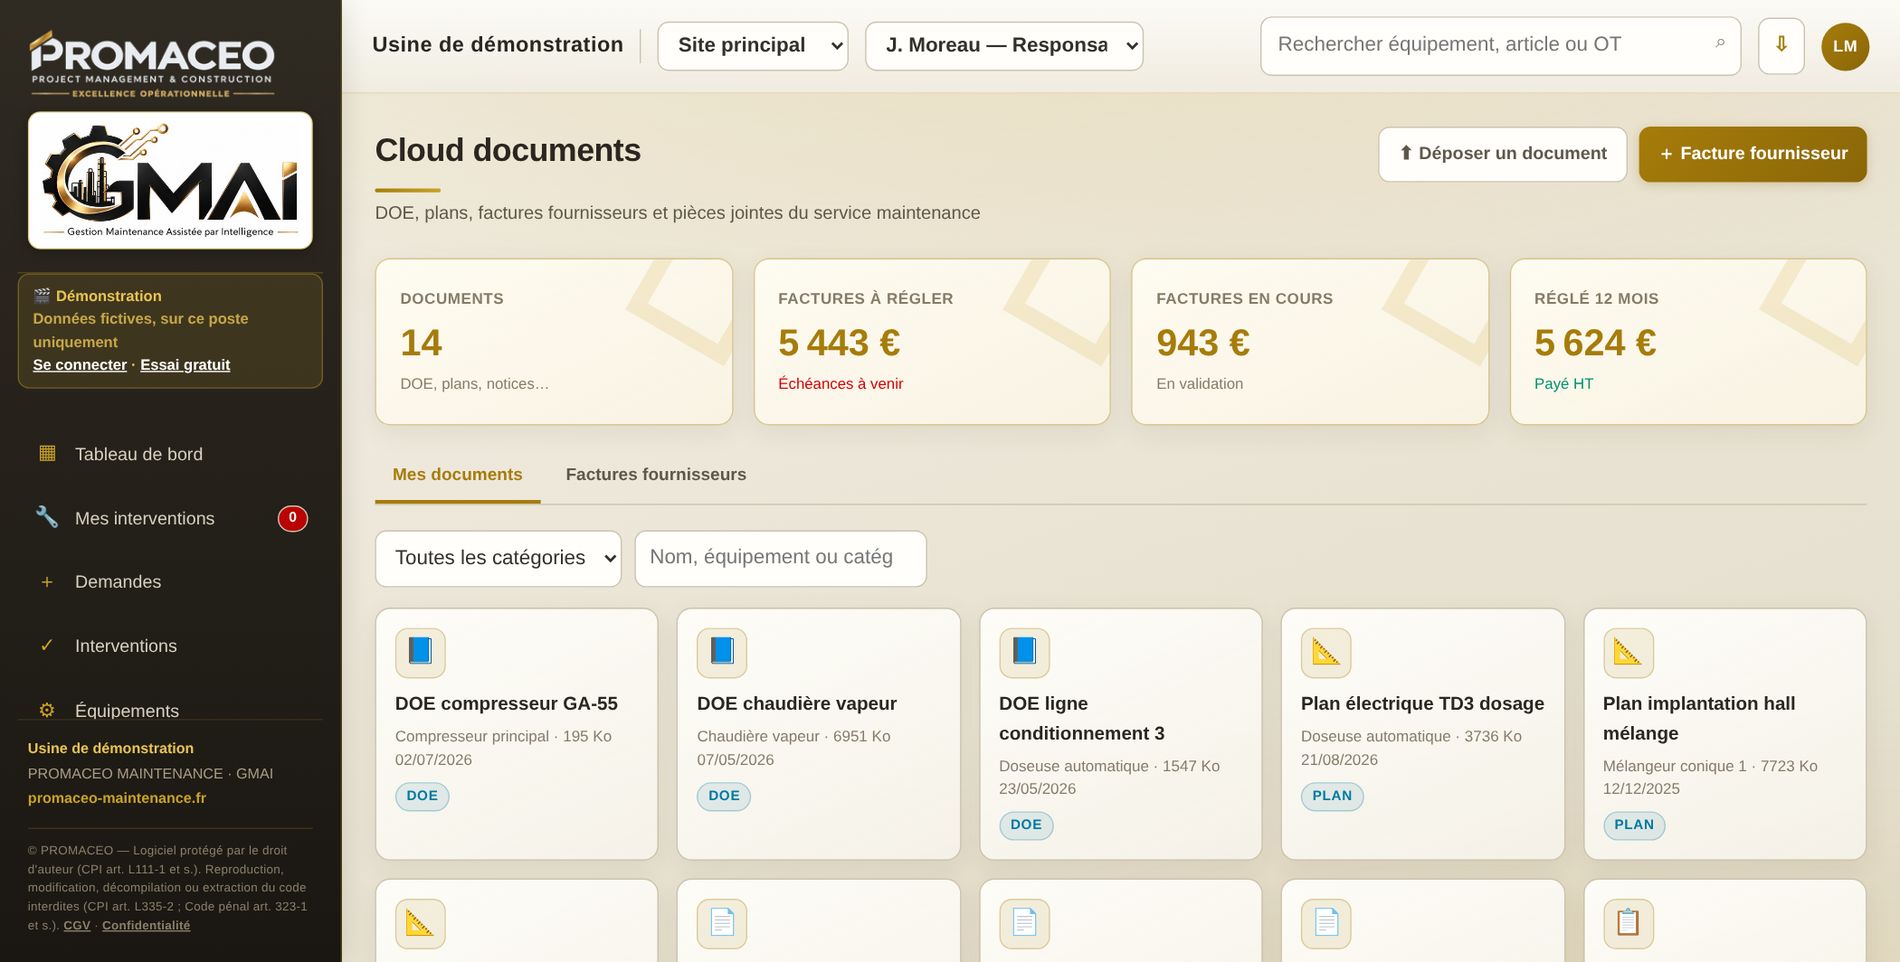The height and width of the screenshot is (962, 1900).
Task: Open the DOE chaudière vapeur title
Action: [797, 704]
